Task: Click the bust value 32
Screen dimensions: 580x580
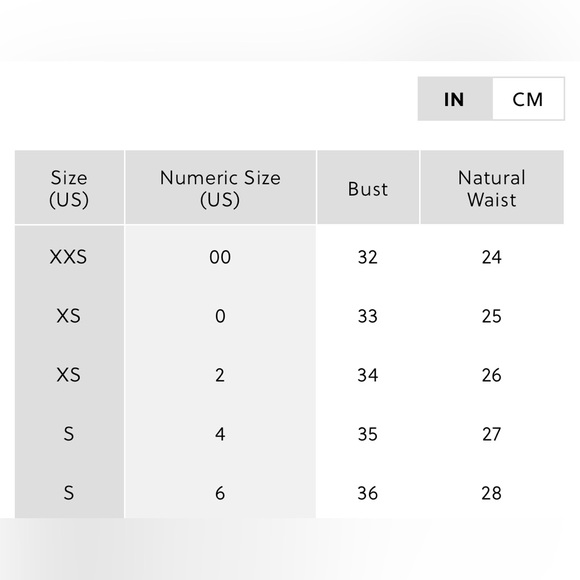Action: pos(368,257)
